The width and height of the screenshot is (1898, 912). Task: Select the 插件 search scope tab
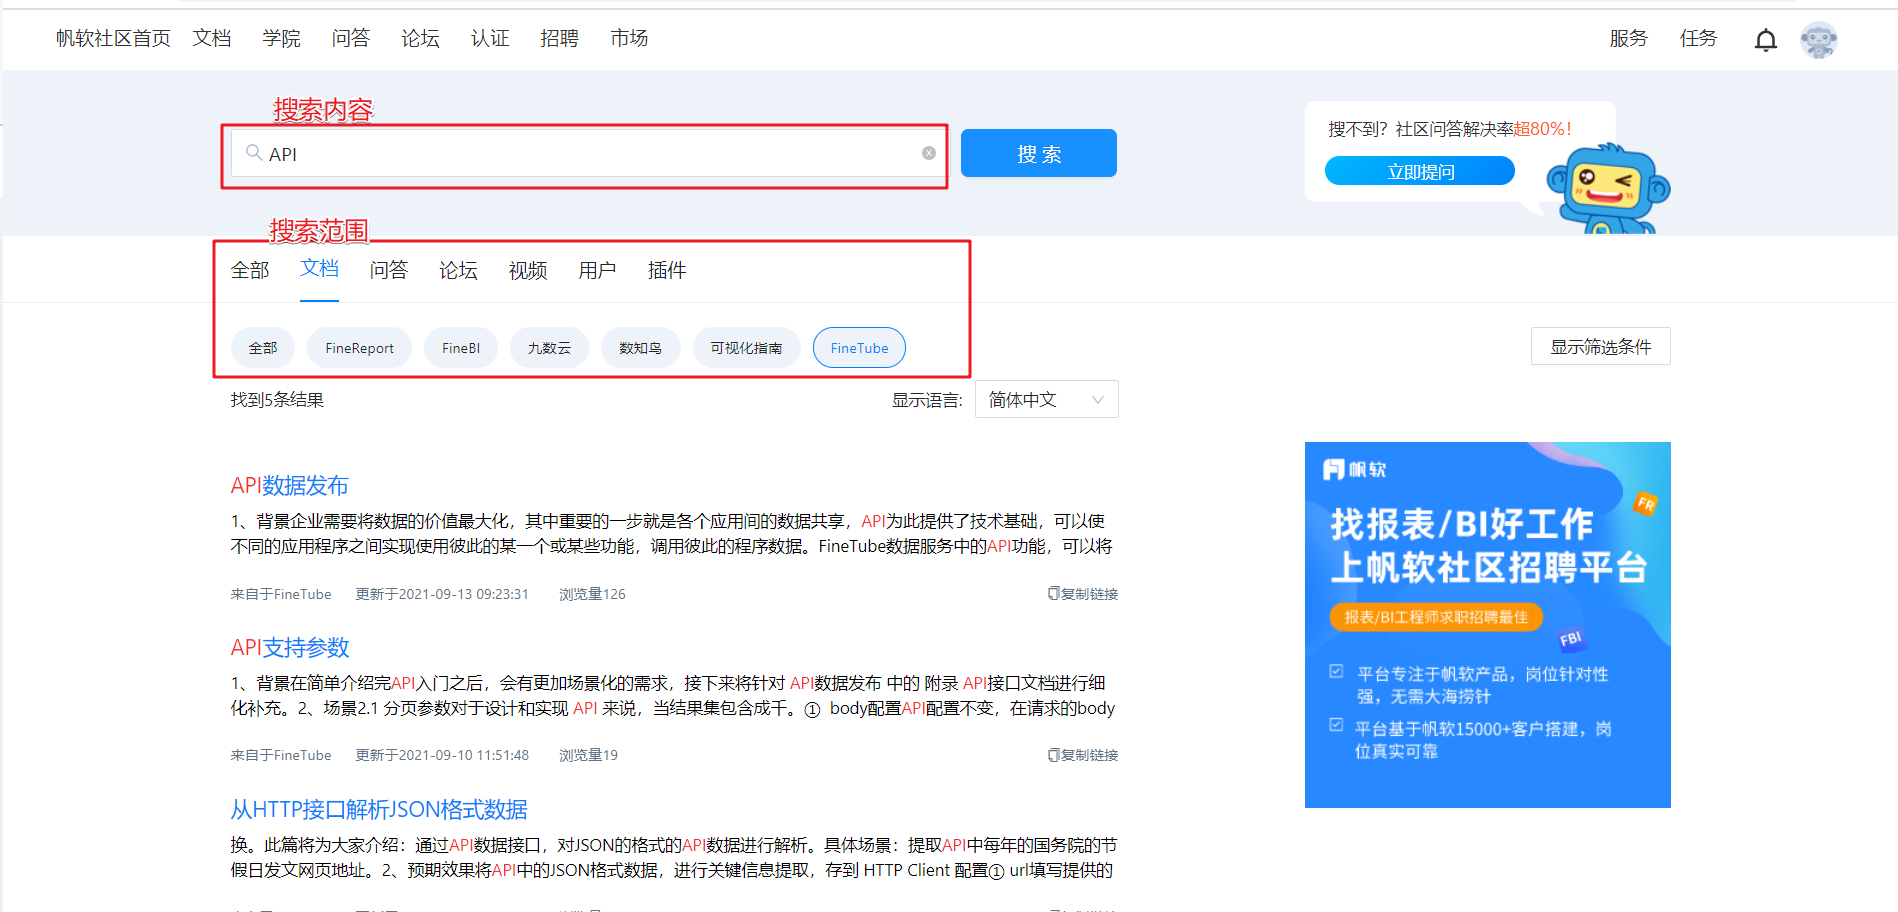667,270
